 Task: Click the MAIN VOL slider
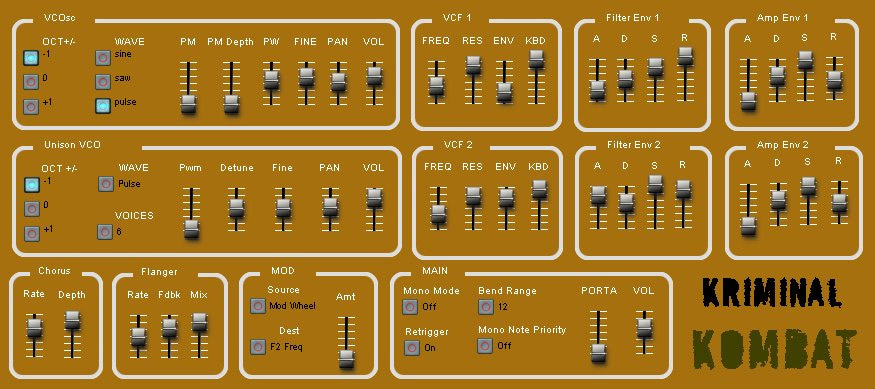[644, 328]
